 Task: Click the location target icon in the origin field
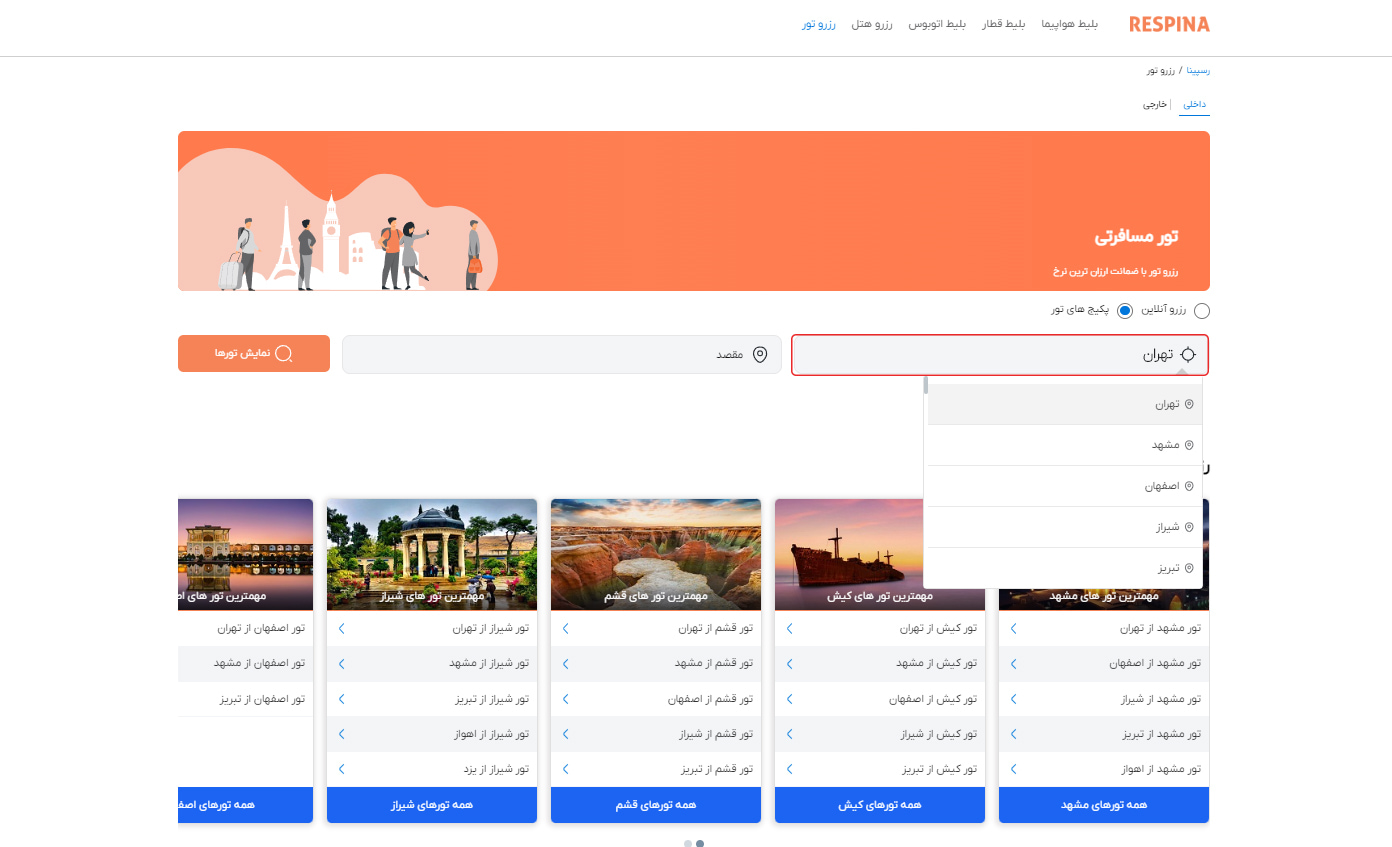[1187, 354]
